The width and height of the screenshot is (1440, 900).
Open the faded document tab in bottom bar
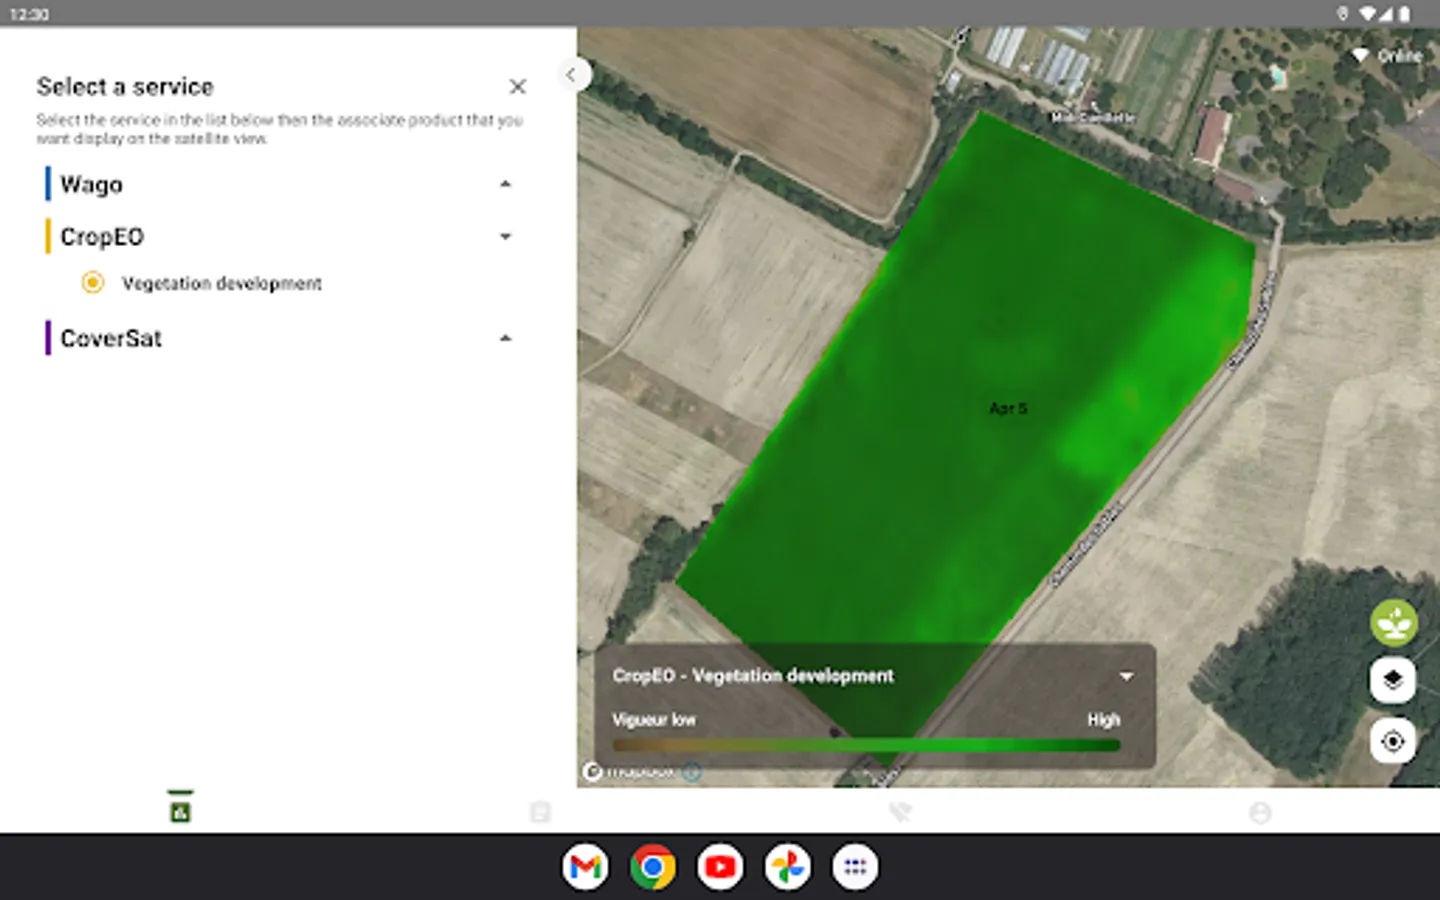540,812
